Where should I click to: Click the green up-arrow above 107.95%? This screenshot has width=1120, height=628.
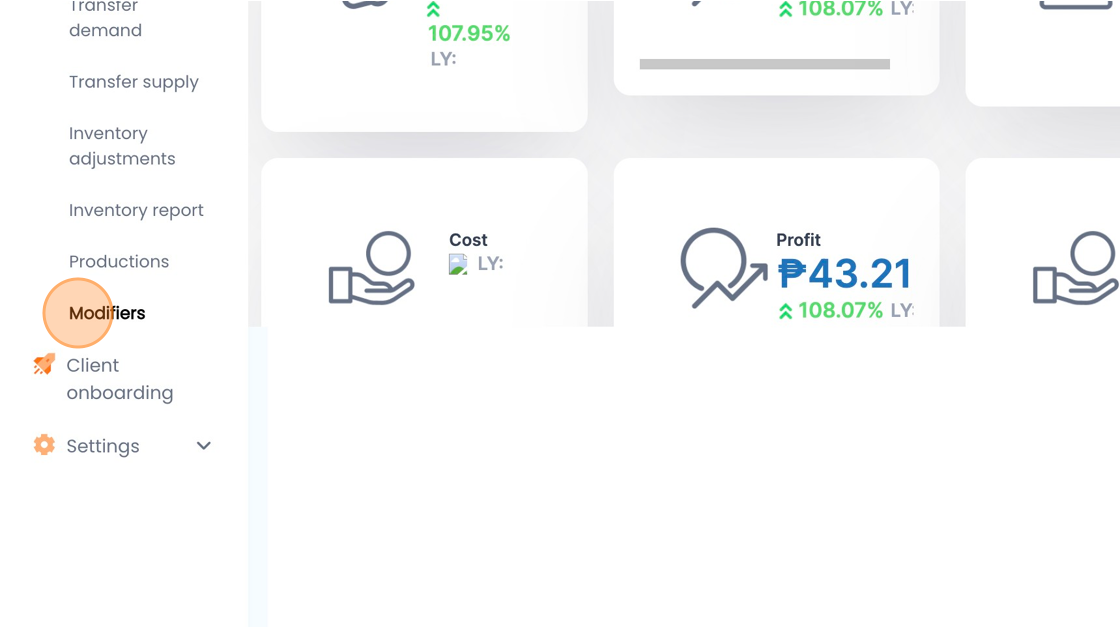pos(433,10)
